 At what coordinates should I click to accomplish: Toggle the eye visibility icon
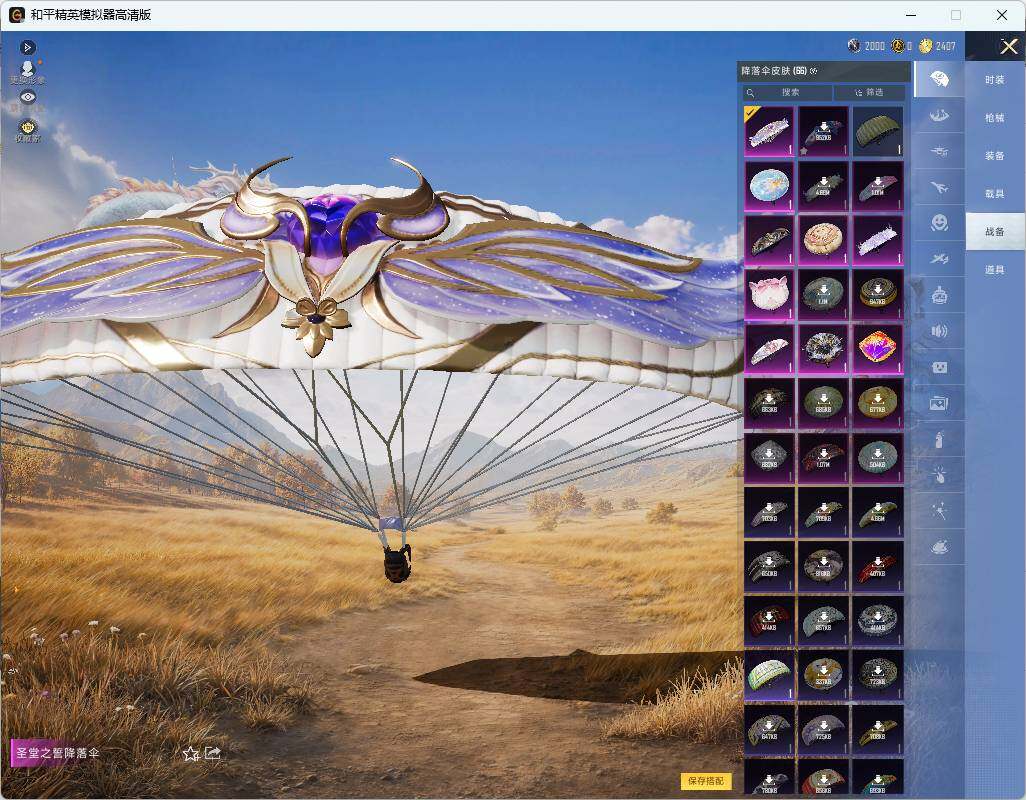click(27, 97)
